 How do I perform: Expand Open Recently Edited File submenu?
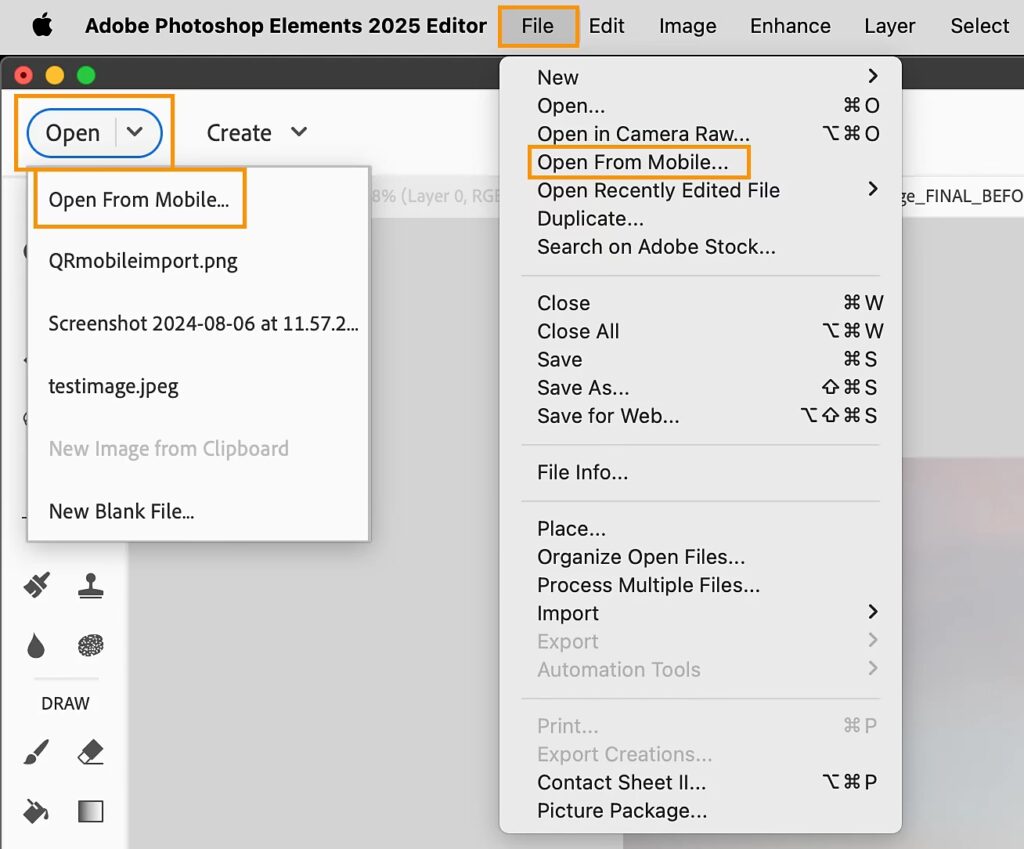[872, 189]
